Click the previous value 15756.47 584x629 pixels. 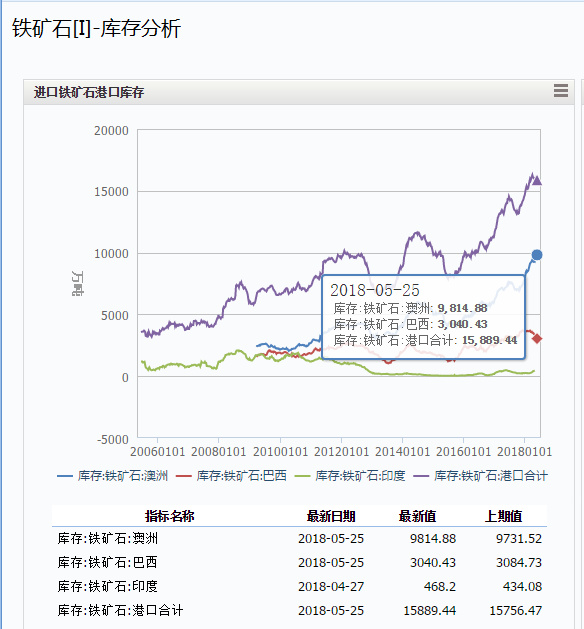[516, 611]
